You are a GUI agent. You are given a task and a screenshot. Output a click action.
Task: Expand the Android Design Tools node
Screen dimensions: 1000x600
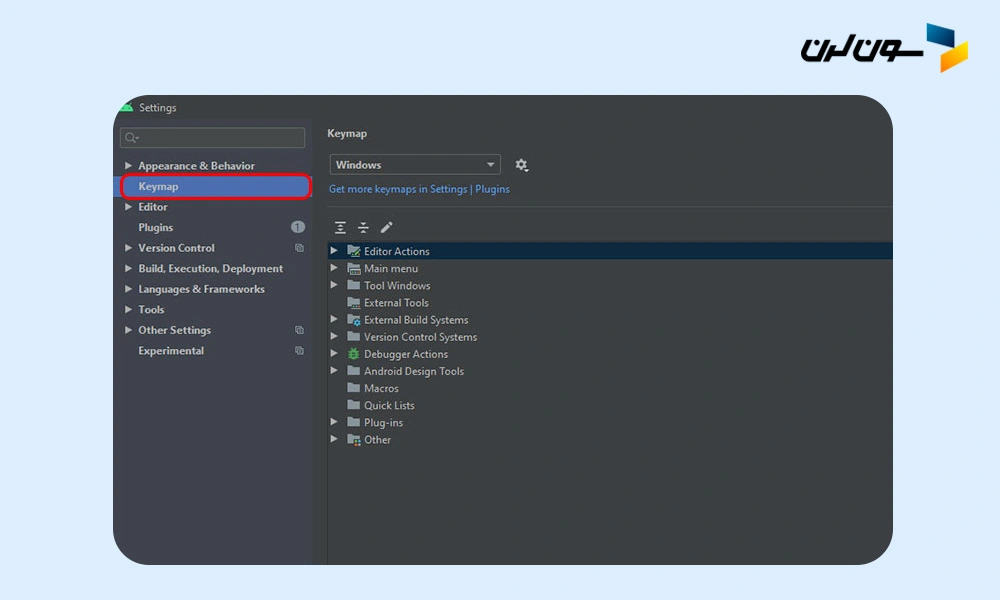point(335,371)
